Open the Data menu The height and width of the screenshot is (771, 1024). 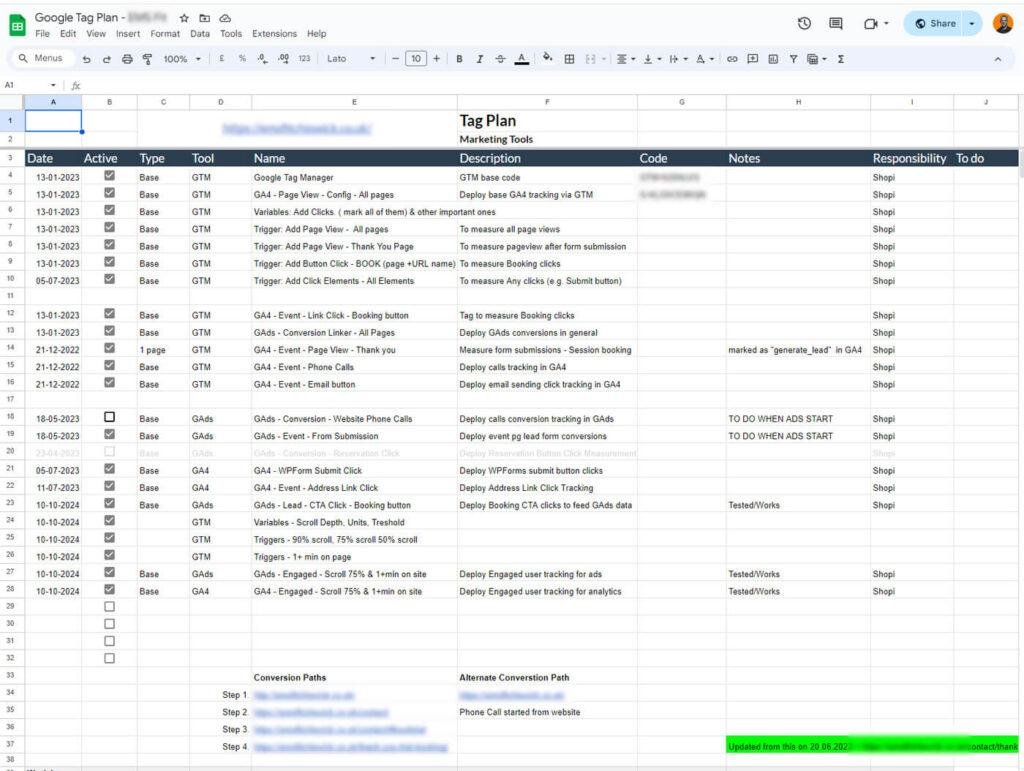[x=200, y=34]
